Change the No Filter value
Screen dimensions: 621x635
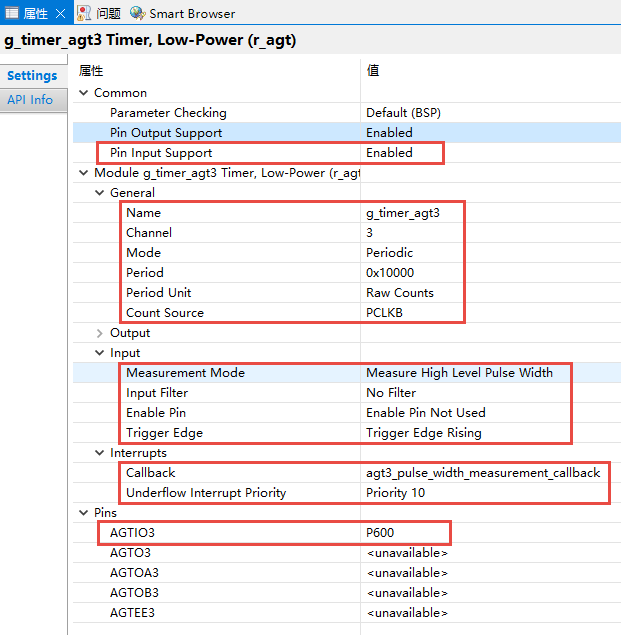point(391,393)
